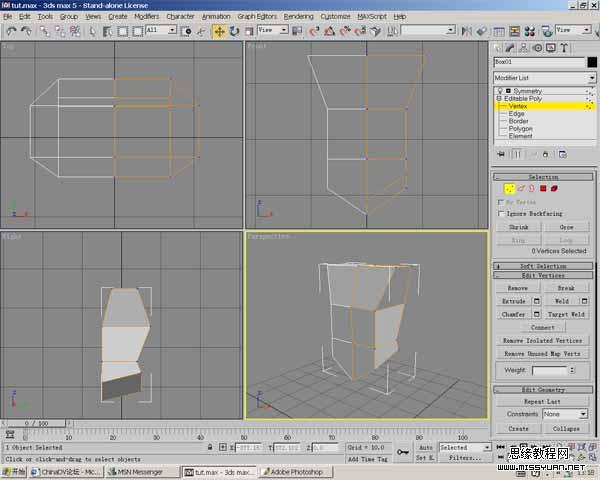Click the Redo arrow in main toolbar
The width and height of the screenshot is (600, 480).
point(26,31)
